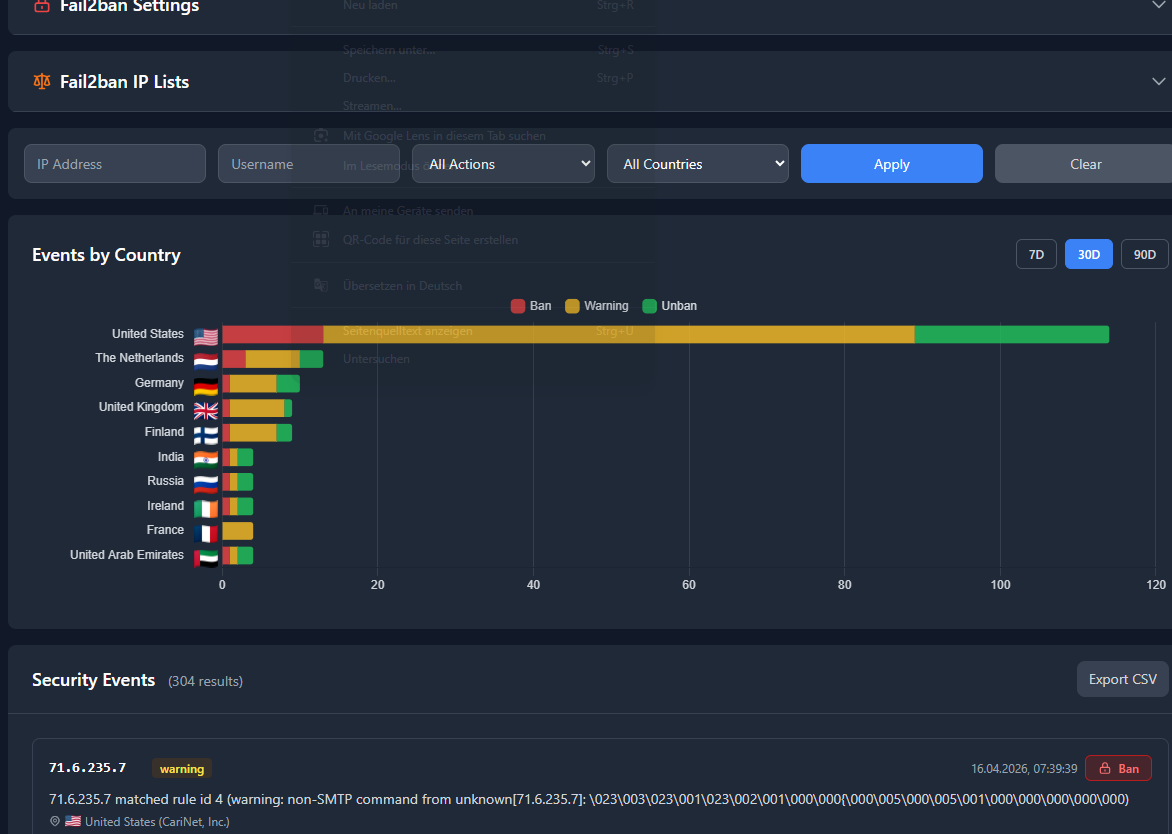Click the United States (CariNet, Inc.) location text

[157, 821]
